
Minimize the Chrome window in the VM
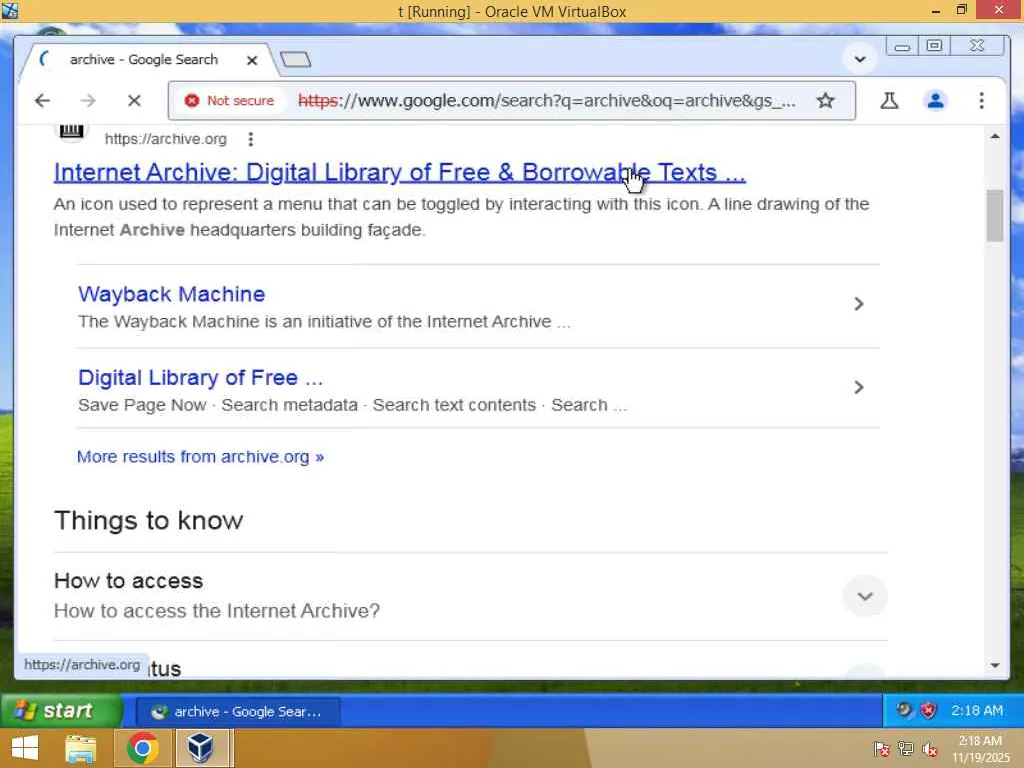[x=902, y=46]
